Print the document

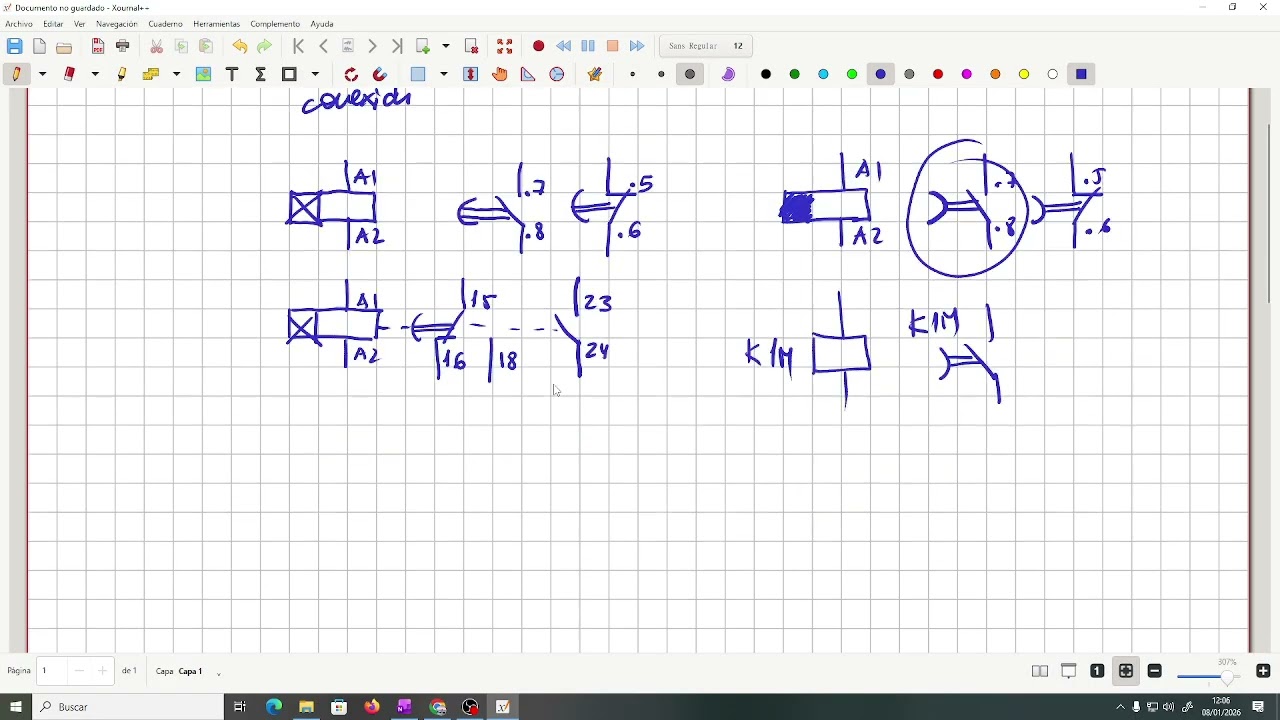click(123, 47)
